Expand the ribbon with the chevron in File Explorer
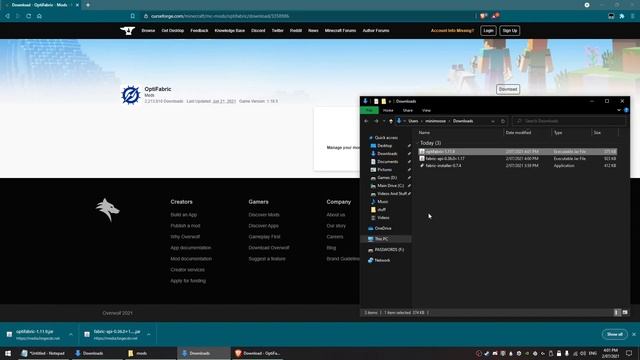Image resolution: width=640 pixels, height=360 pixels. [619, 110]
